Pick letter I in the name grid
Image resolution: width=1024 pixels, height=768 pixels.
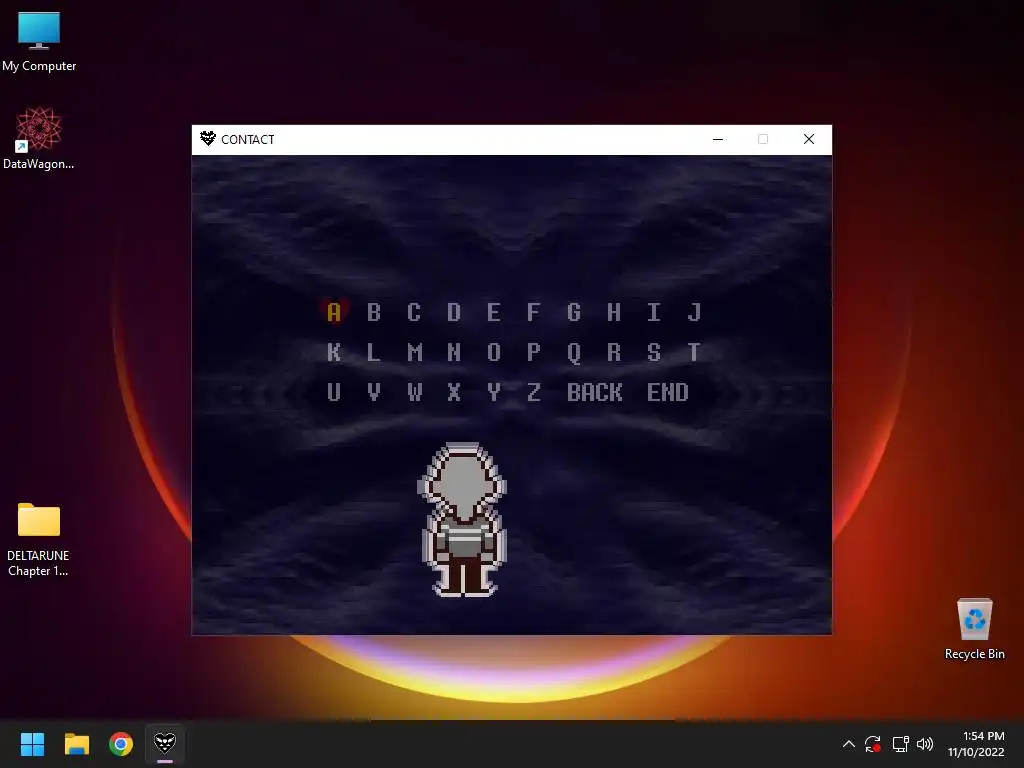click(x=654, y=312)
